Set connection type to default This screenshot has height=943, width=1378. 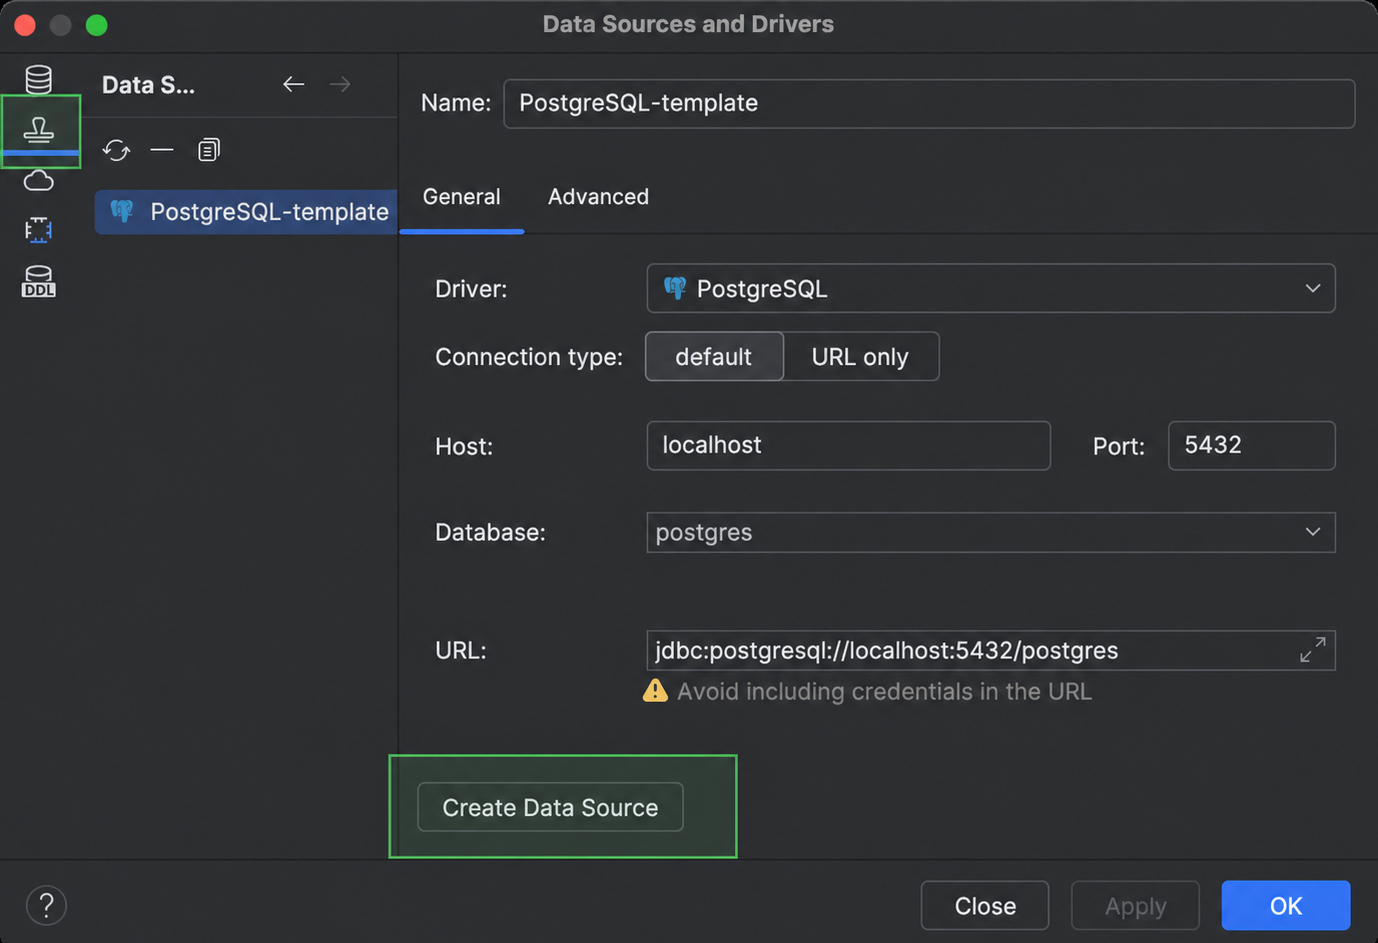(x=714, y=357)
